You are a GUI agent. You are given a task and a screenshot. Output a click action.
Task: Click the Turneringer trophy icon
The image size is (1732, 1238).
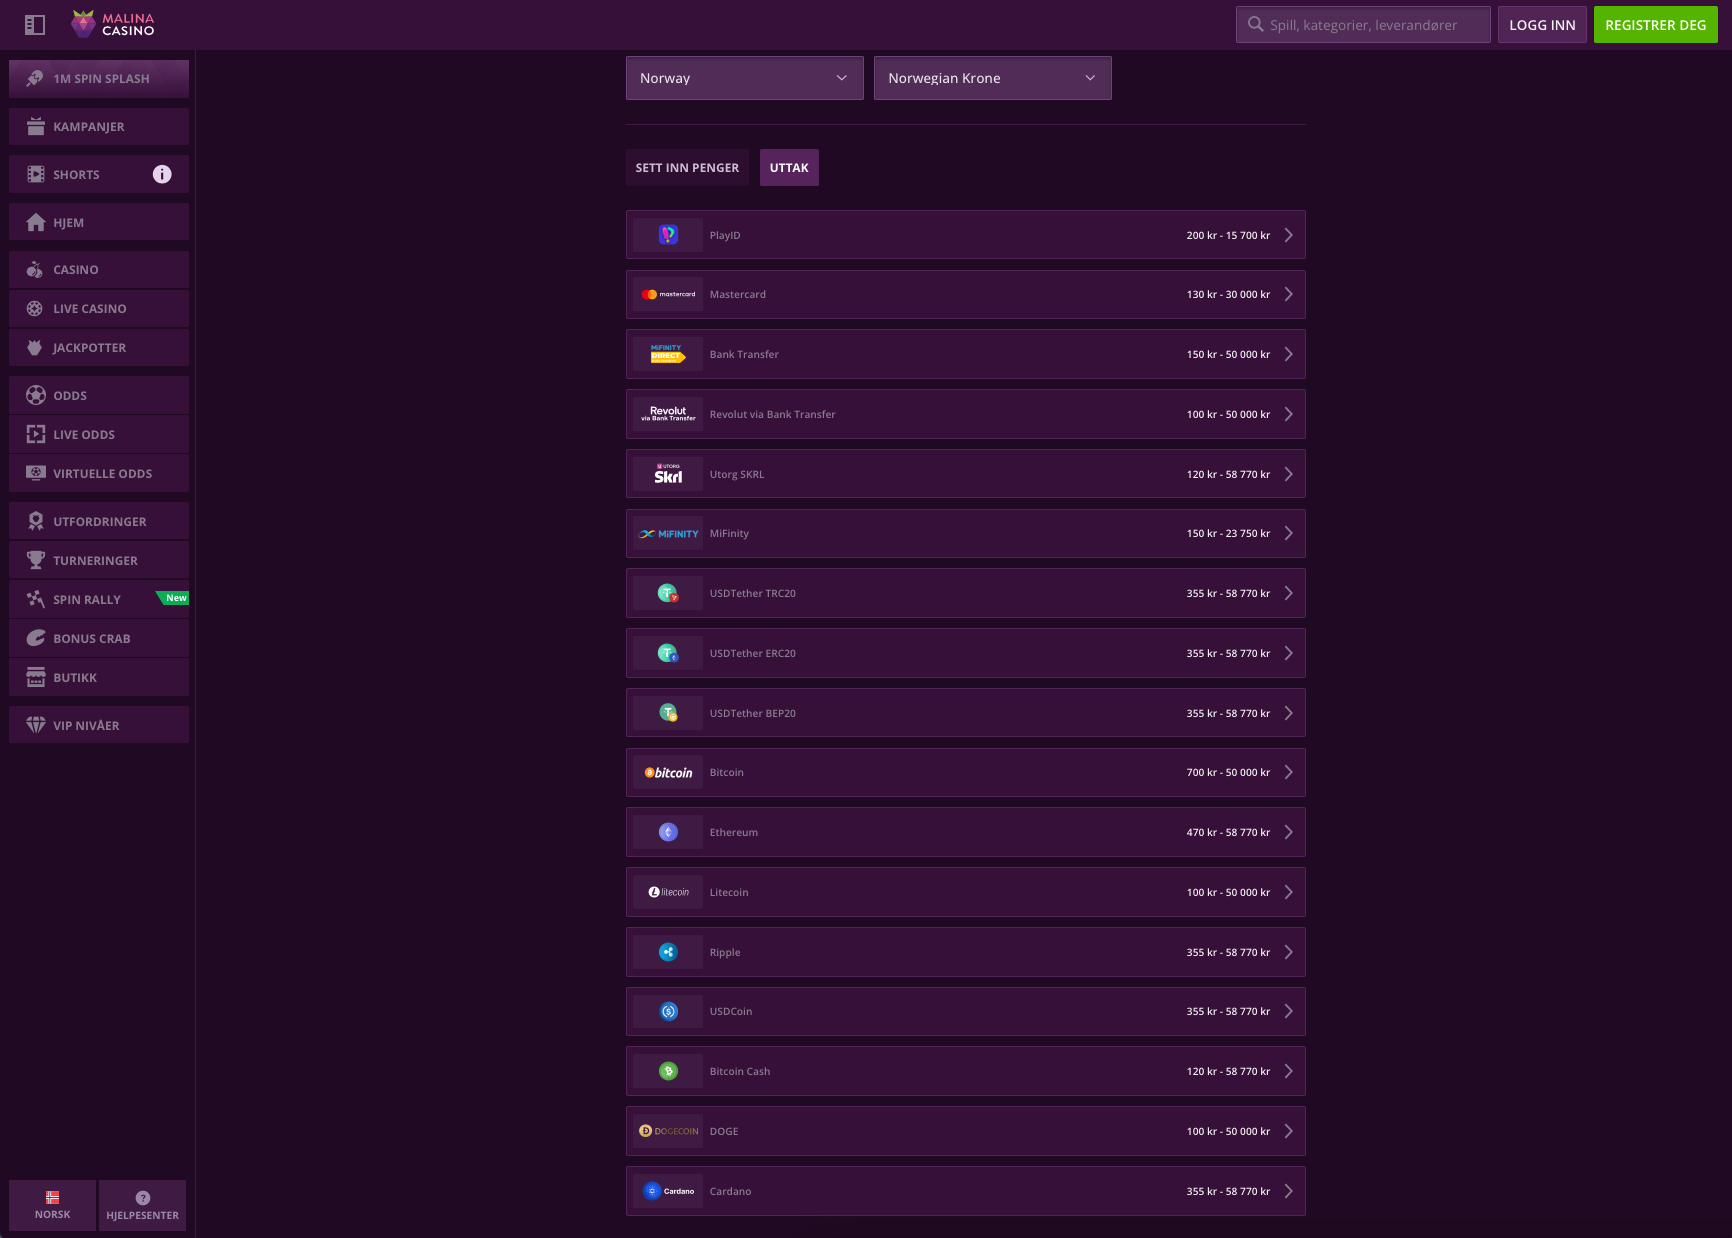tap(36, 560)
